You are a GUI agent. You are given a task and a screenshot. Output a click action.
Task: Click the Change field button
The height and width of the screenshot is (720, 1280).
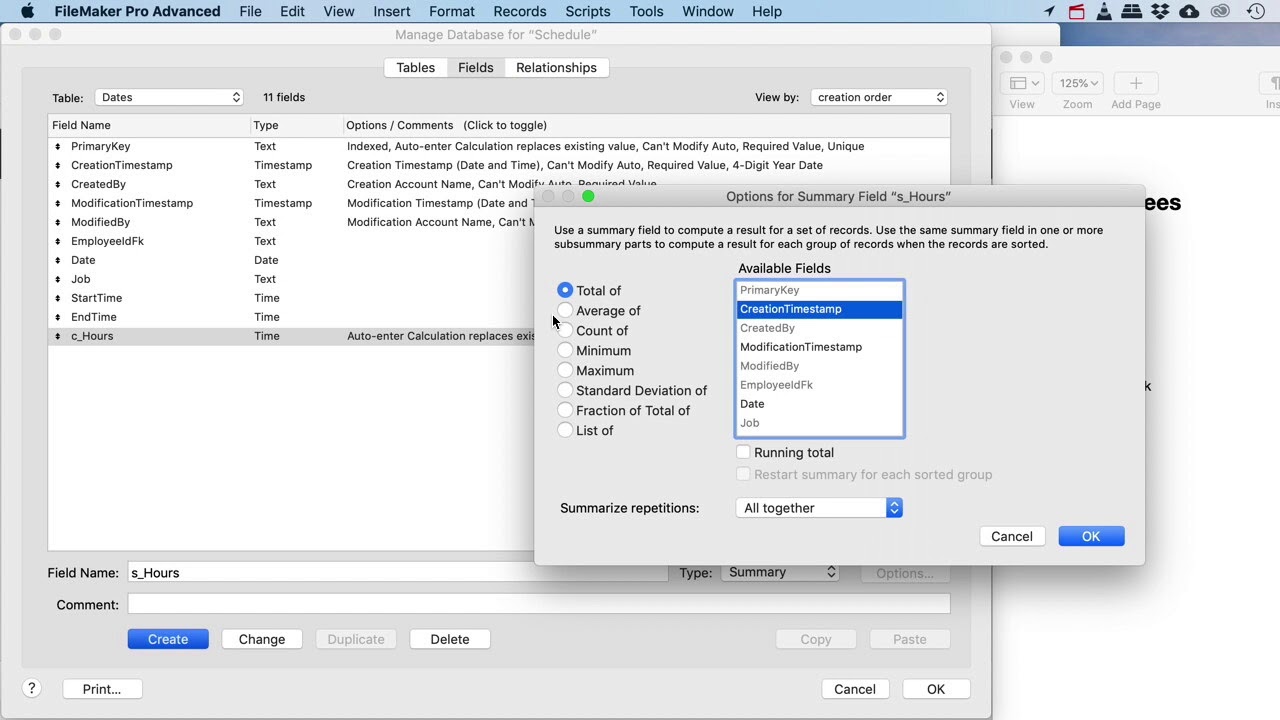(x=262, y=639)
